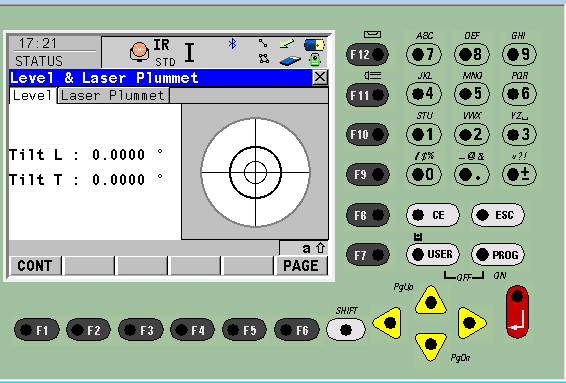Click the keypad digit 4 key
This screenshot has height=383, width=566.
tap(424, 94)
